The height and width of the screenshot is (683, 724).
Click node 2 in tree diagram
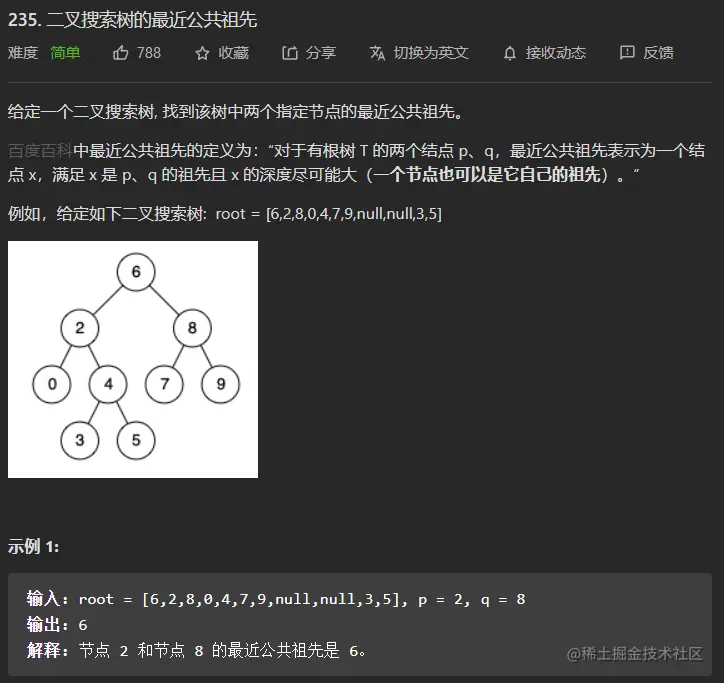click(x=79, y=328)
